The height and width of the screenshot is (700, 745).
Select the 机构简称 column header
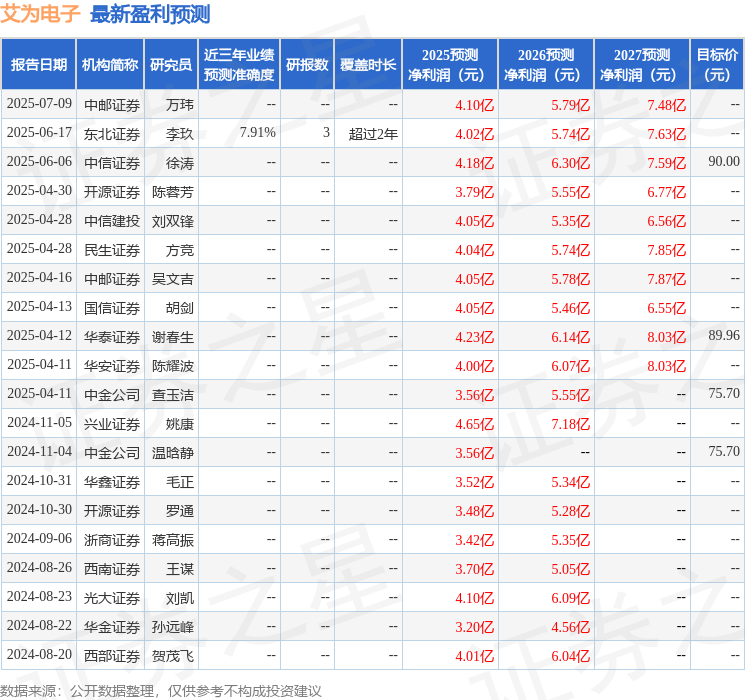point(110,65)
